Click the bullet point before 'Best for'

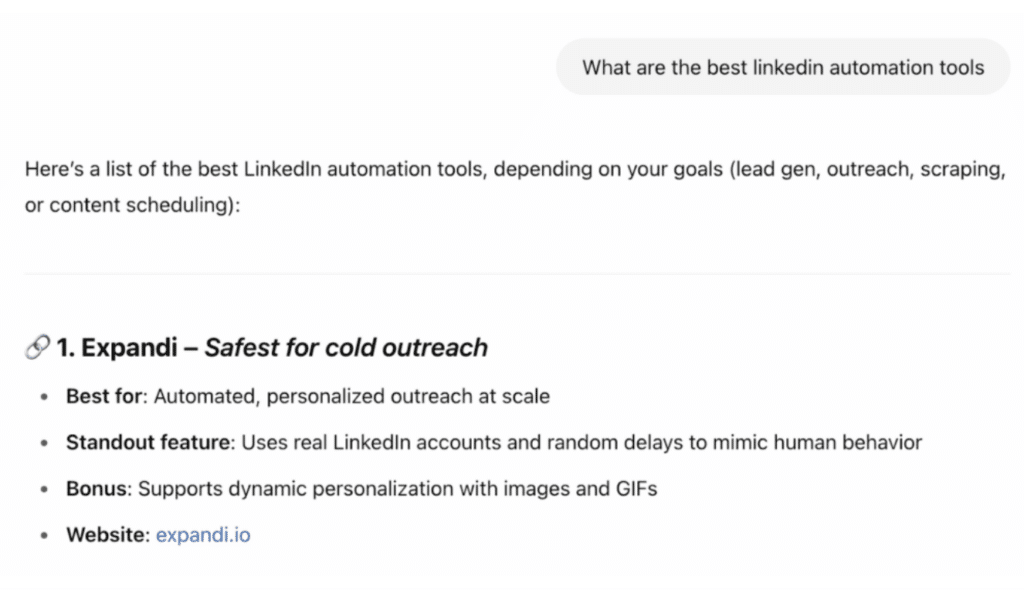tap(44, 397)
